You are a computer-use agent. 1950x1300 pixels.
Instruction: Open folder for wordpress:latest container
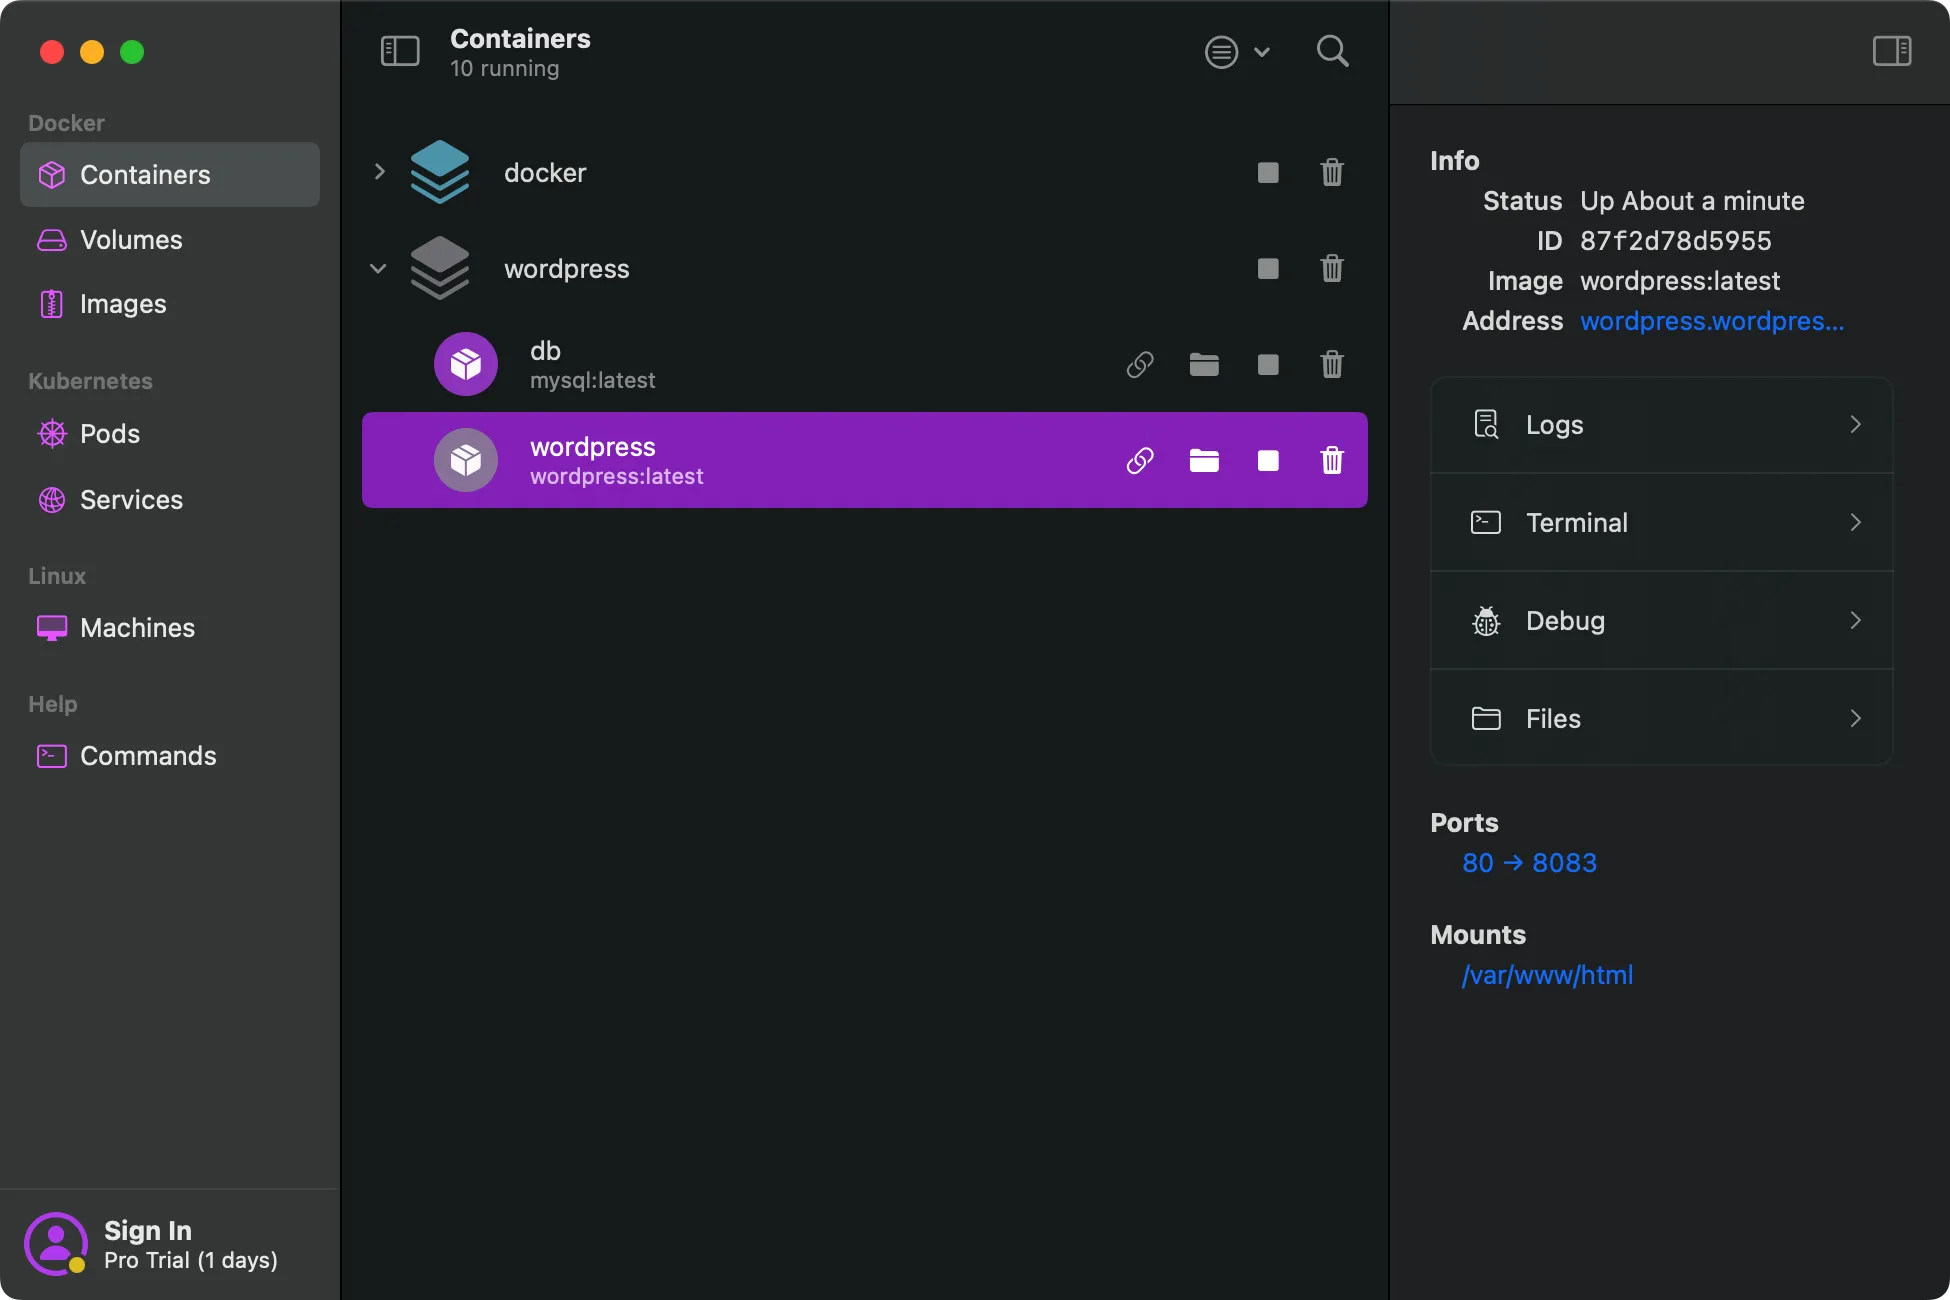click(x=1204, y=461)
